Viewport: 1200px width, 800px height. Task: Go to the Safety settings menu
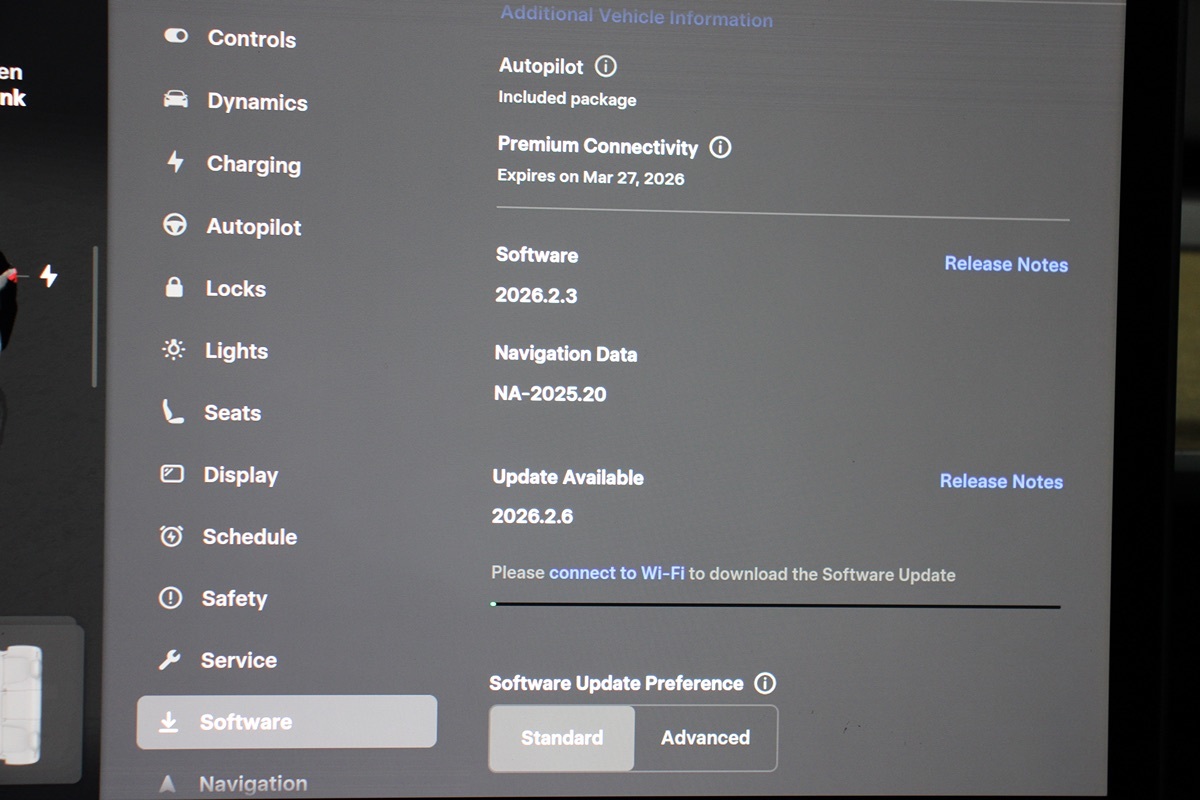(x=234, y=599)
